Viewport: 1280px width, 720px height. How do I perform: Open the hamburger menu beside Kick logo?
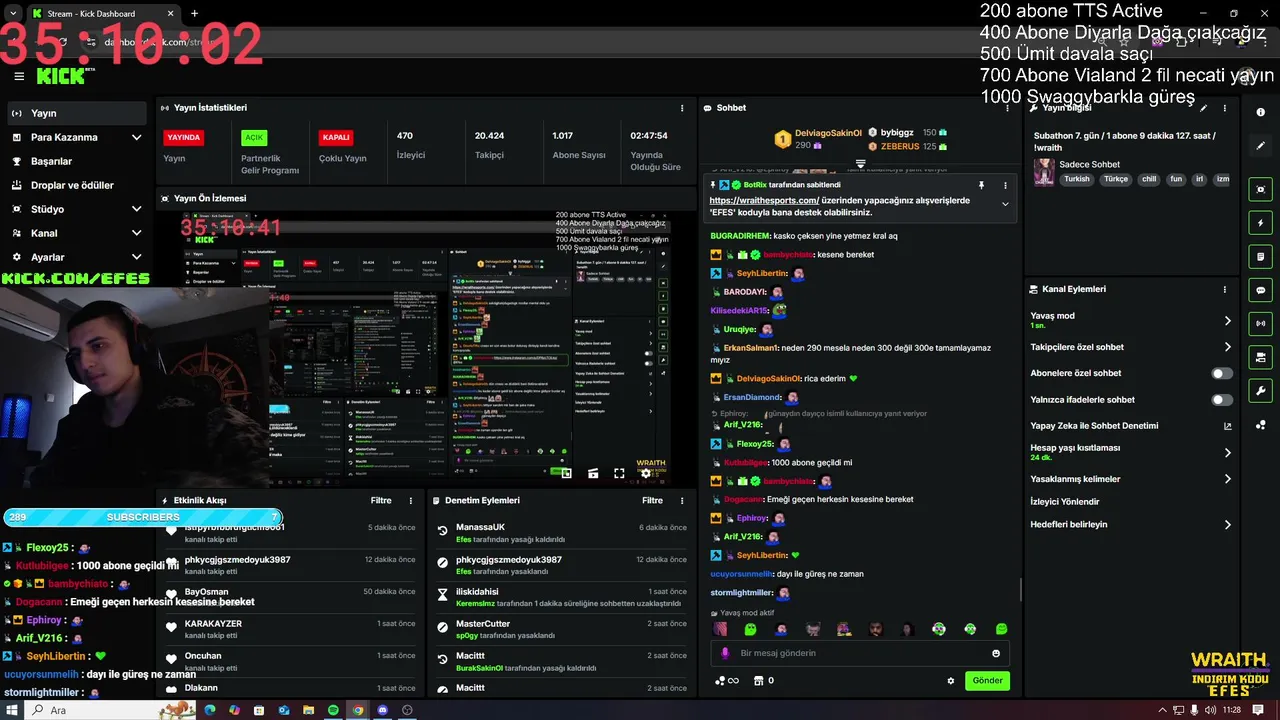coord(19,76)
